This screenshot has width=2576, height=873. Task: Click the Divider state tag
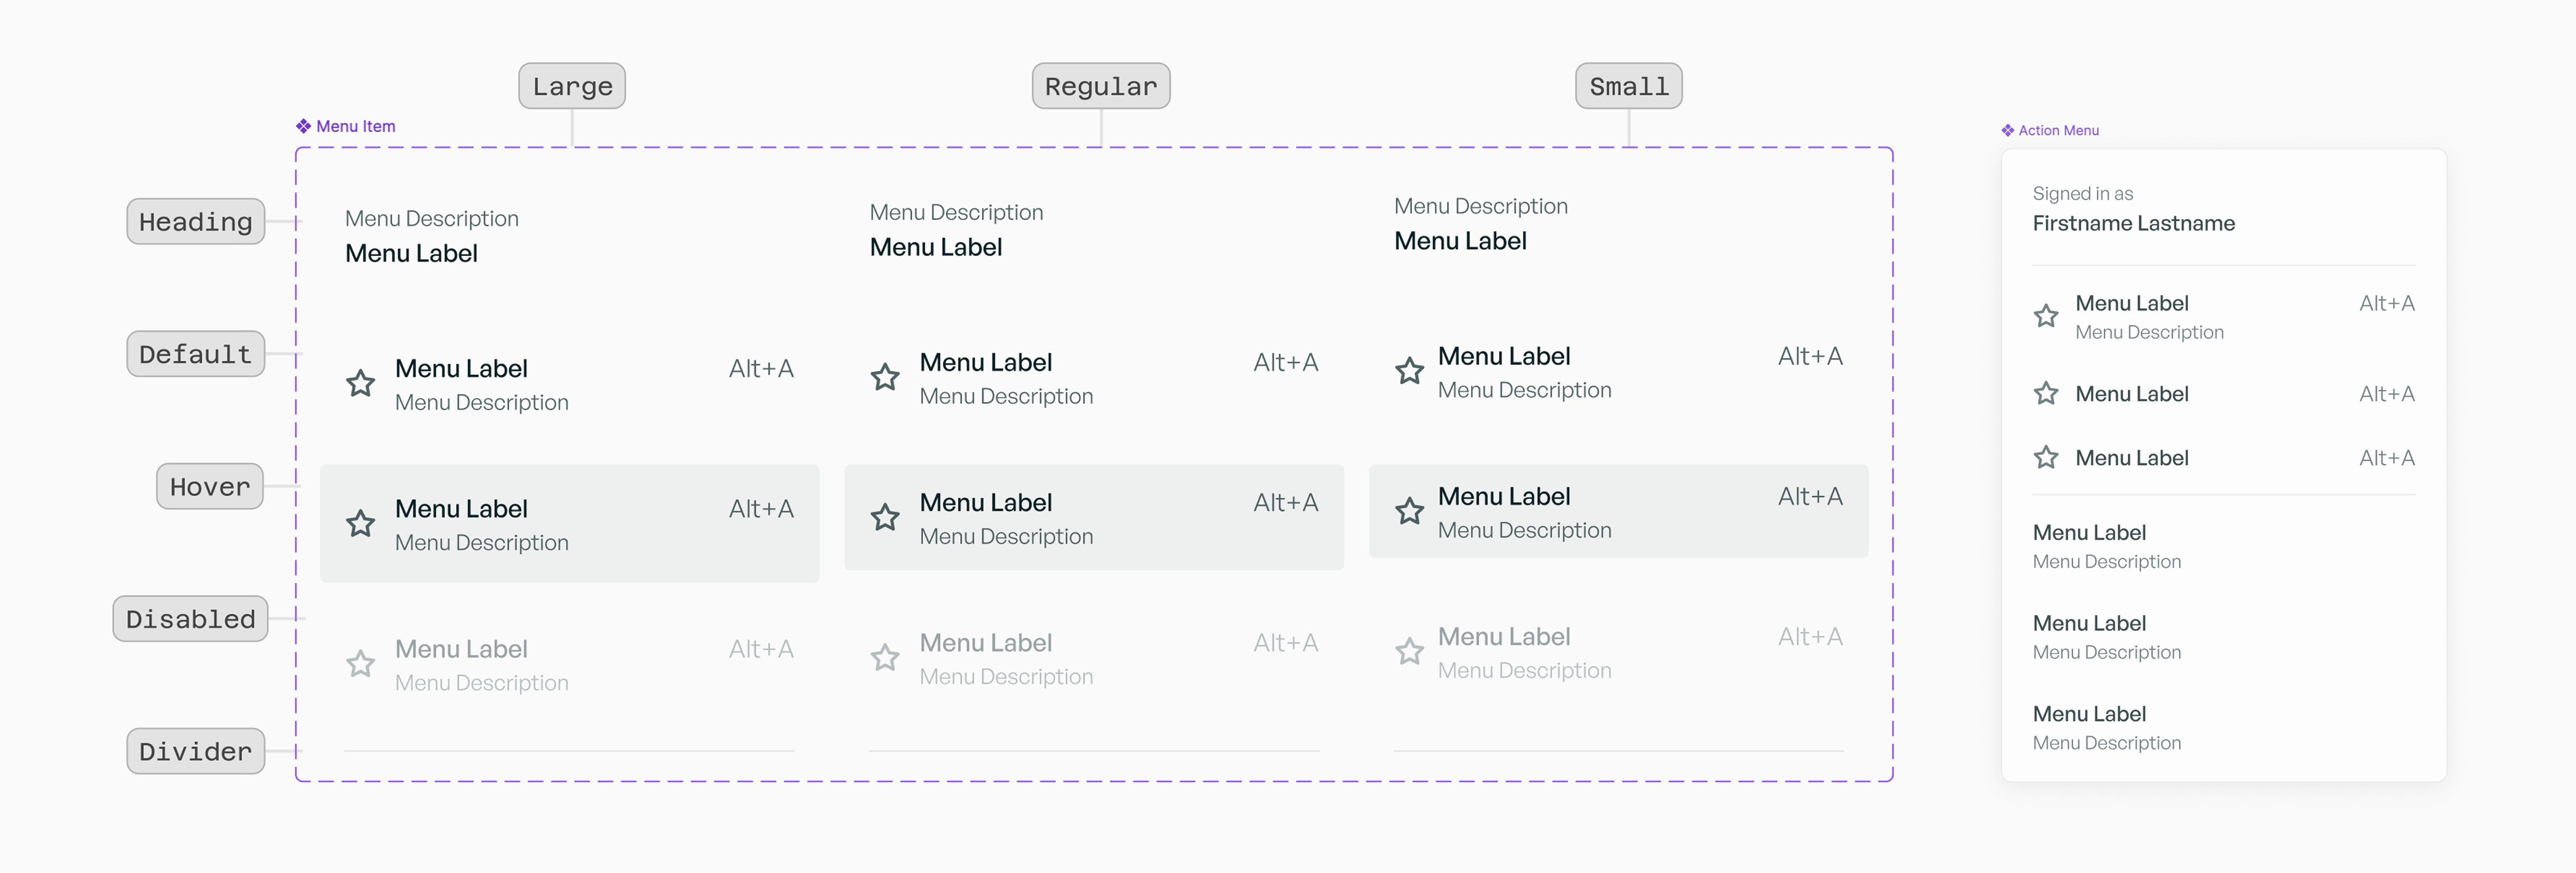pyautogui.click(x=195, y=751)
